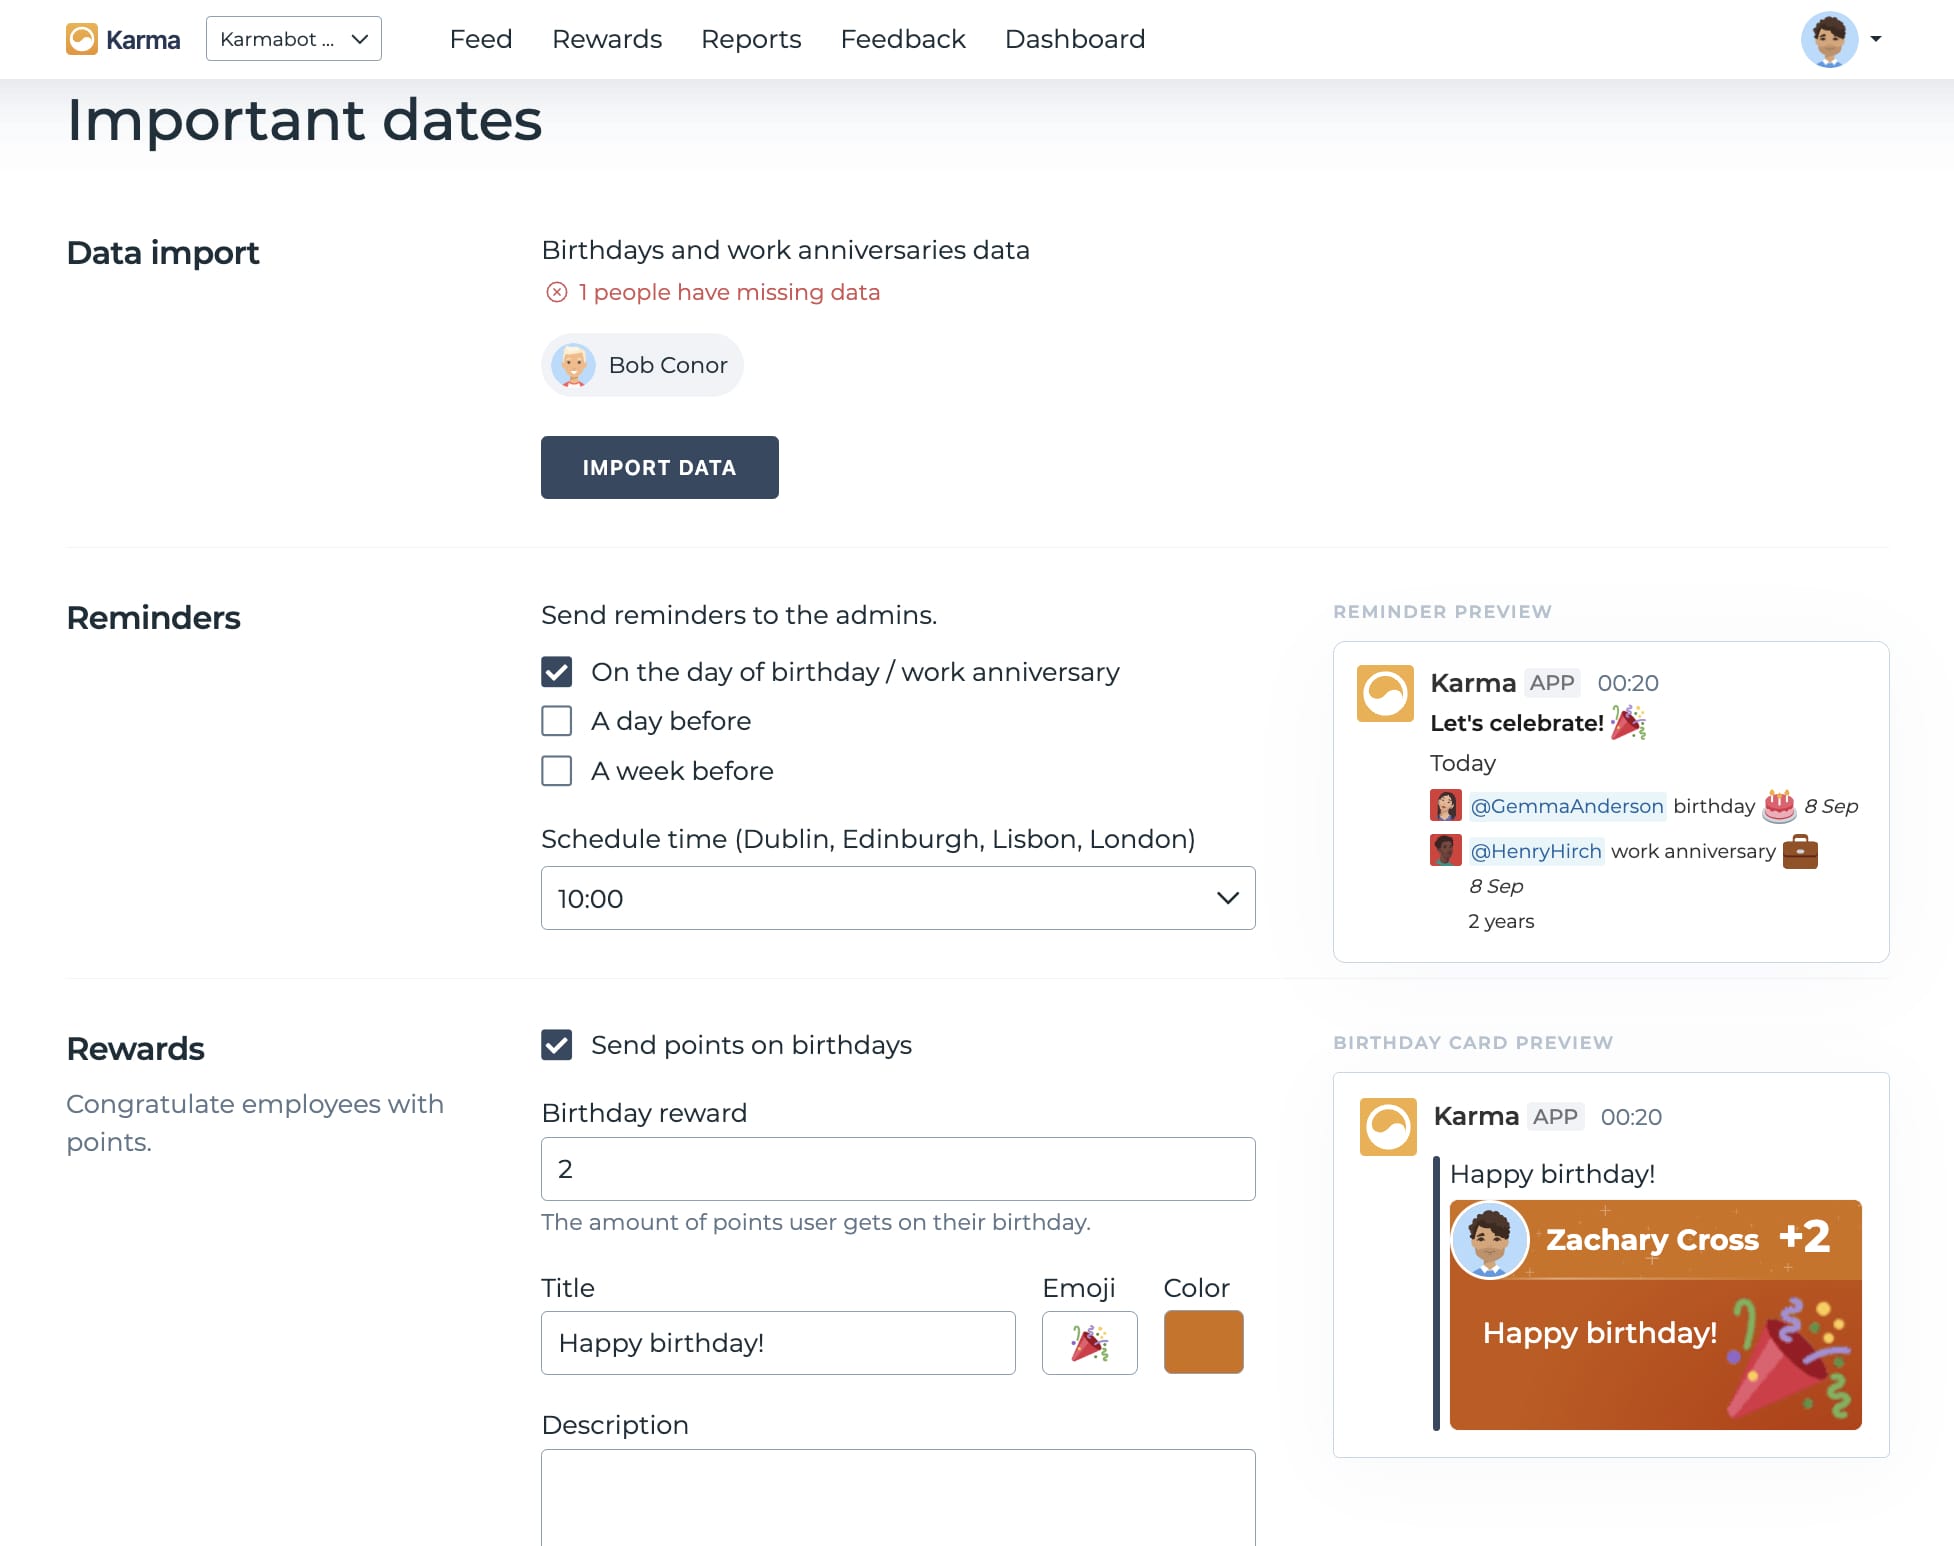This screenshot has width=1954, height=1546.
Task: Open the orange card color swatch
Action: pos(1203,1342)
